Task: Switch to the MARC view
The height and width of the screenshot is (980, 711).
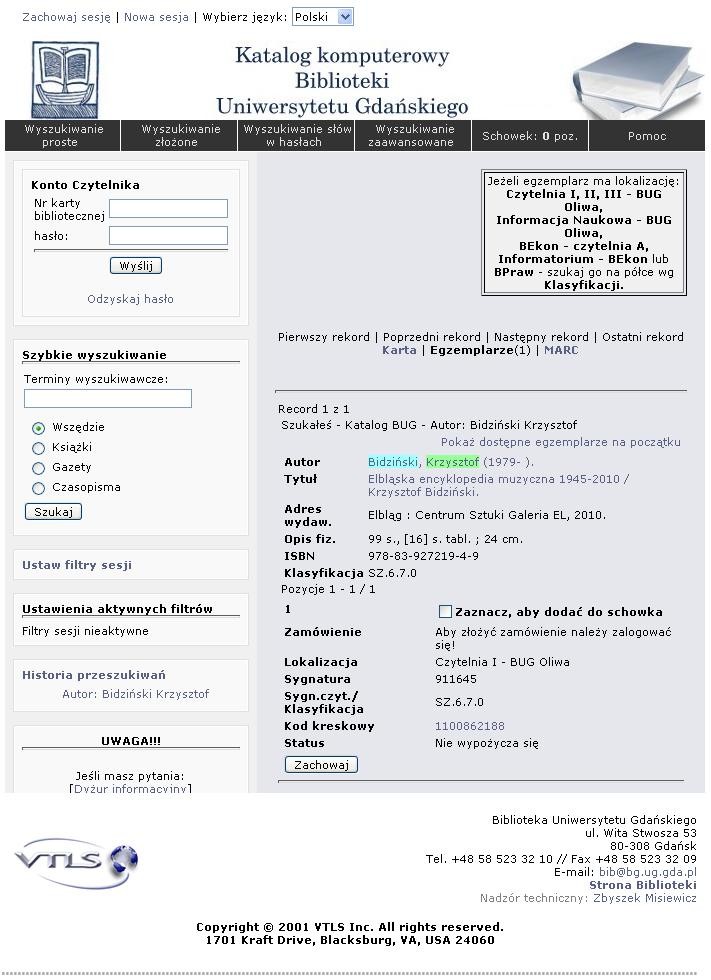Action: coord(561,350)
